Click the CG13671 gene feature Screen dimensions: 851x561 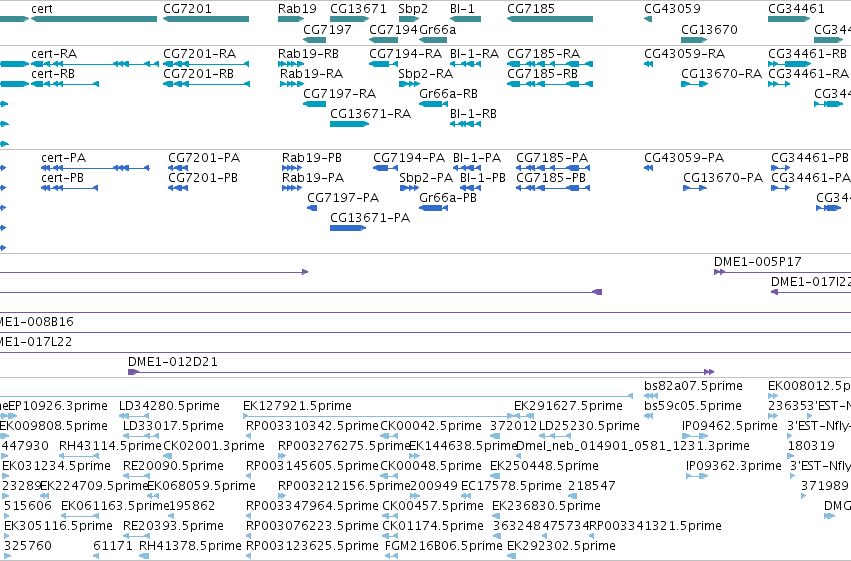[350, 19]
